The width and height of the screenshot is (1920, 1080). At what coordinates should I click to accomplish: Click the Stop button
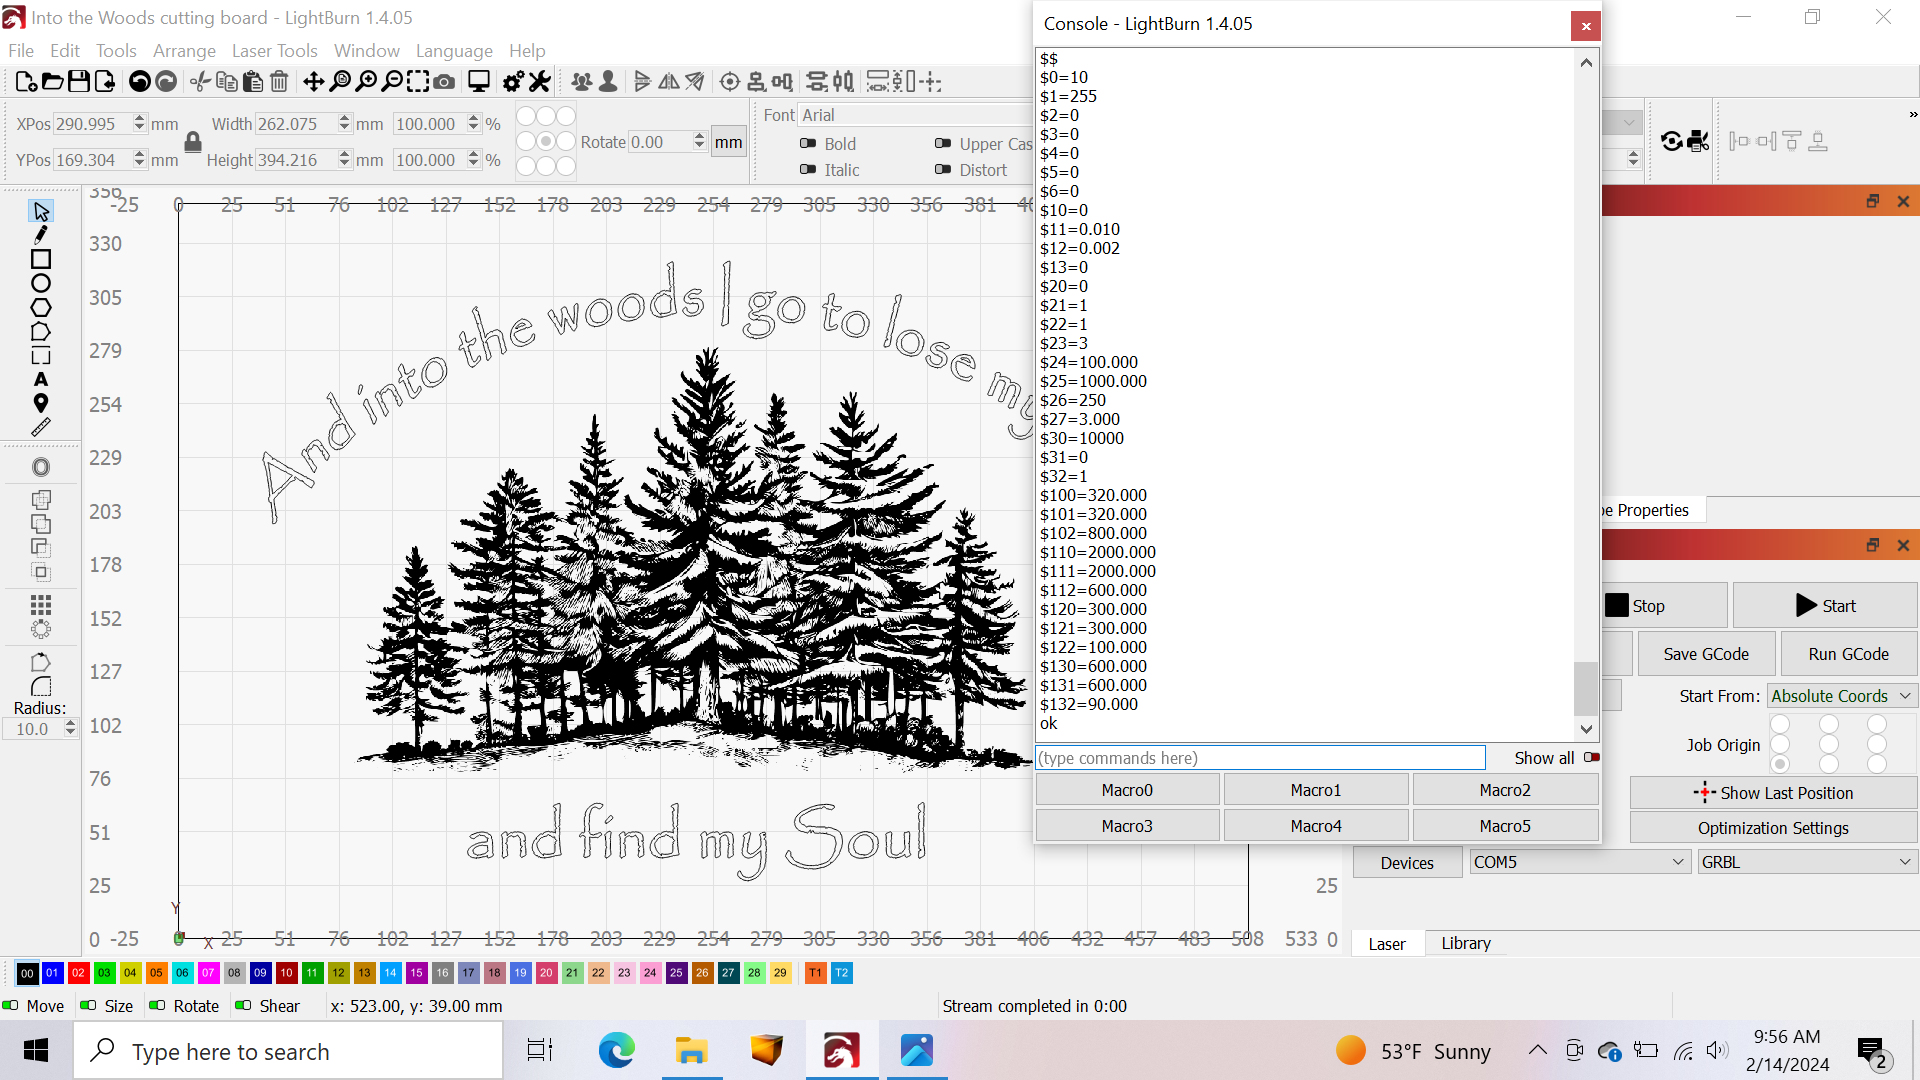[x=1664, y=606]
